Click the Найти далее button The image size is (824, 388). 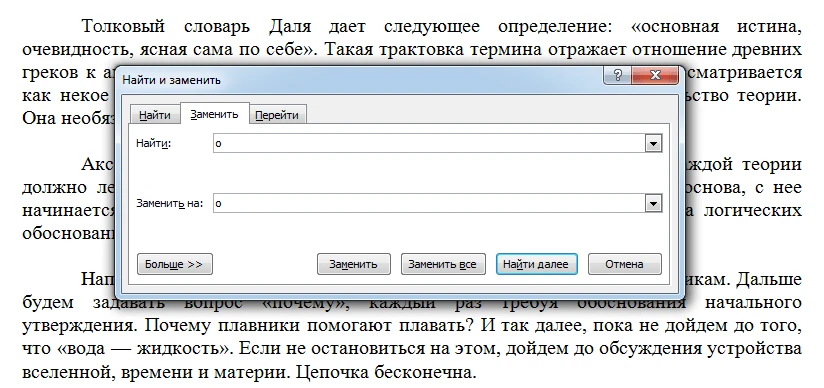pyautogui.click(x=536, y=264)
